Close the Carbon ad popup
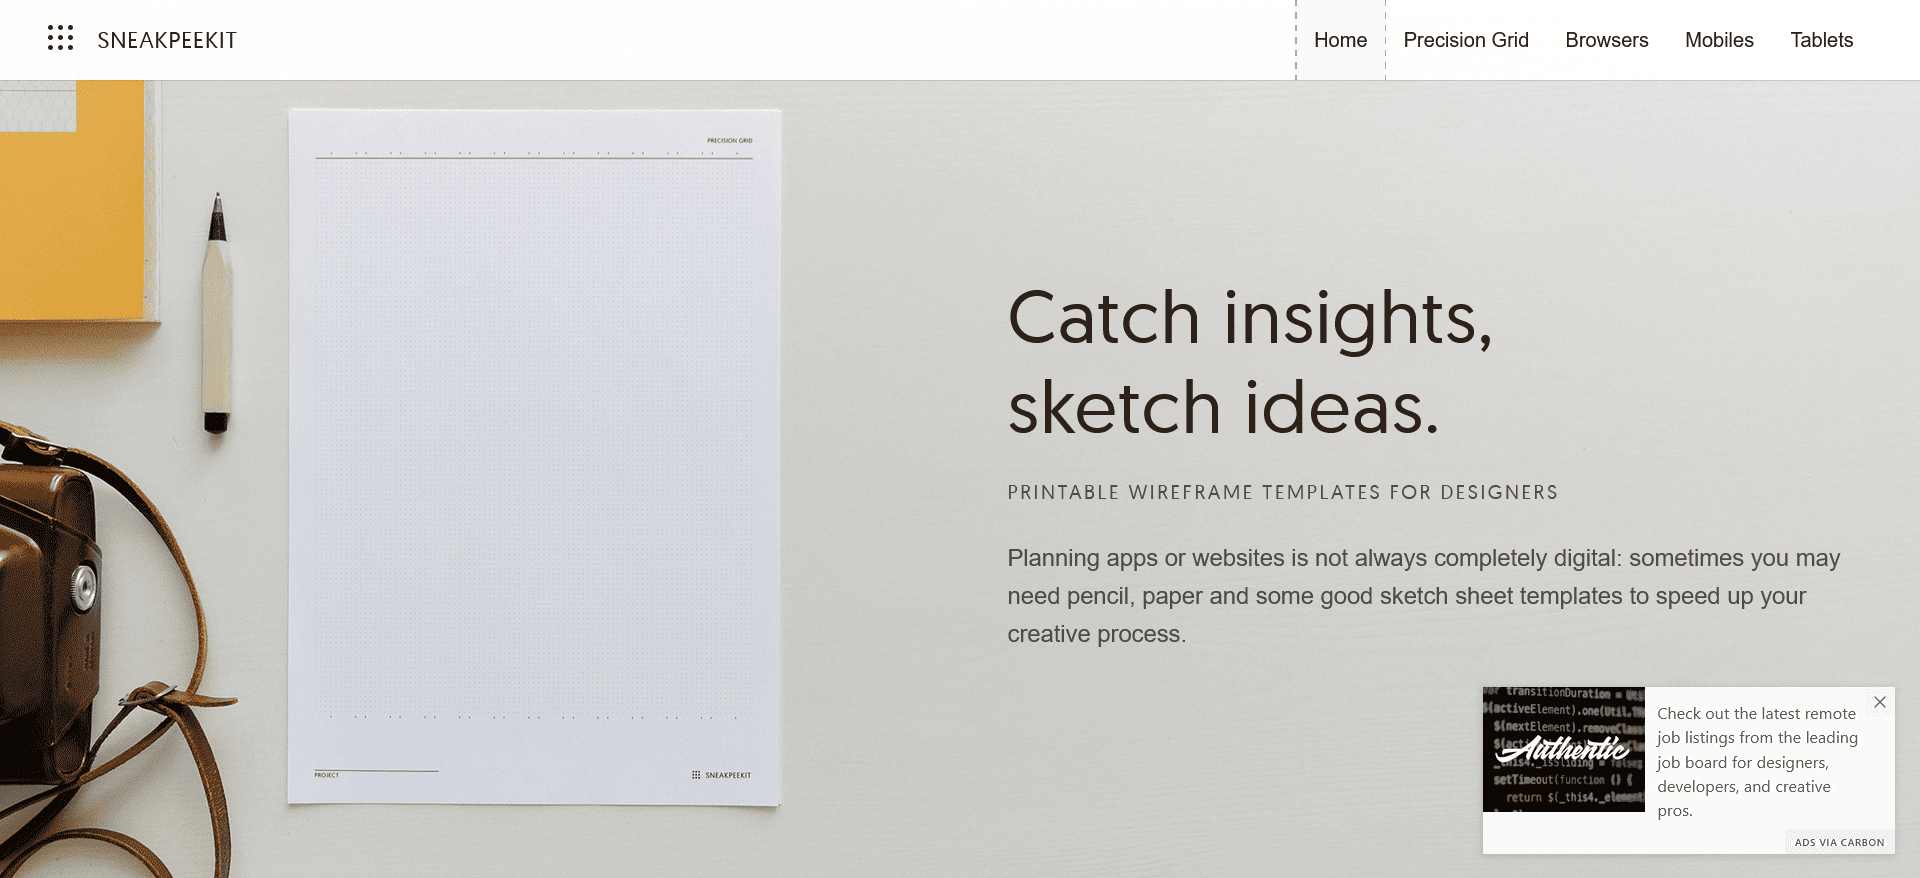Viewport: 1920px width, 878px height. [1879, 702]
